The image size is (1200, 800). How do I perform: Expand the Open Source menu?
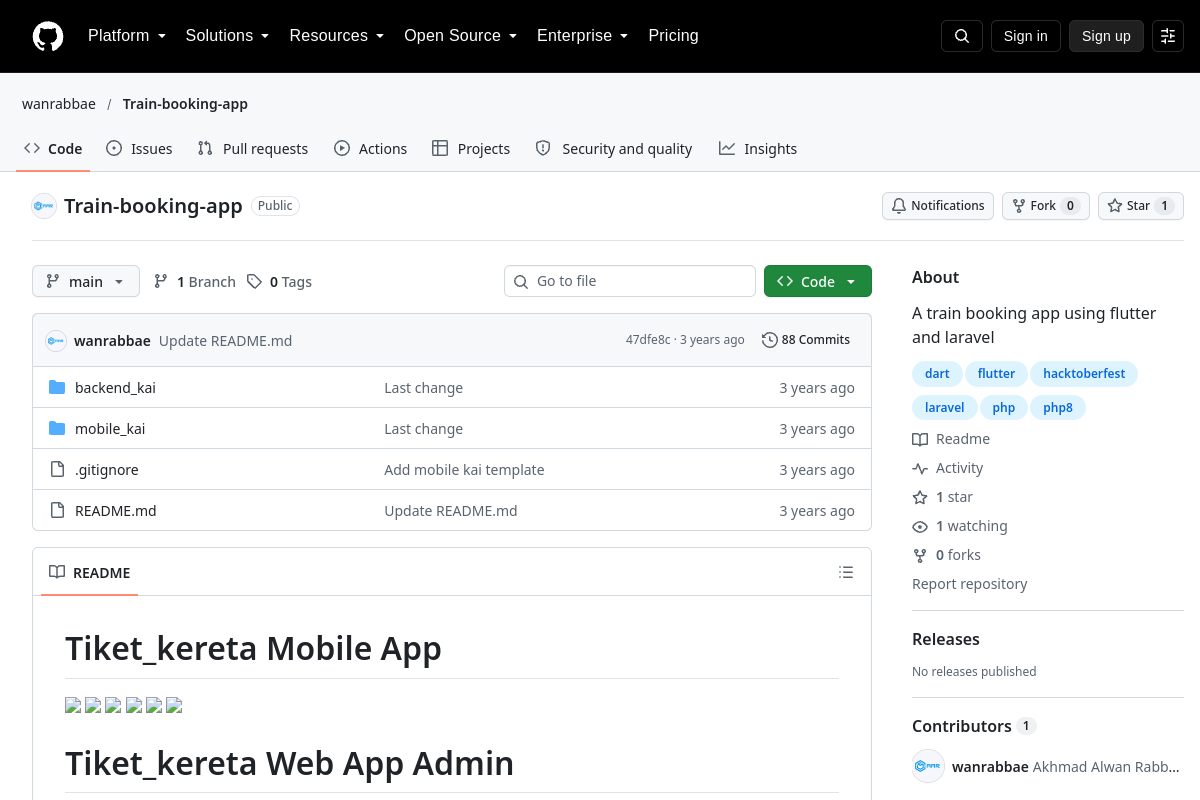tap(461, 36)
